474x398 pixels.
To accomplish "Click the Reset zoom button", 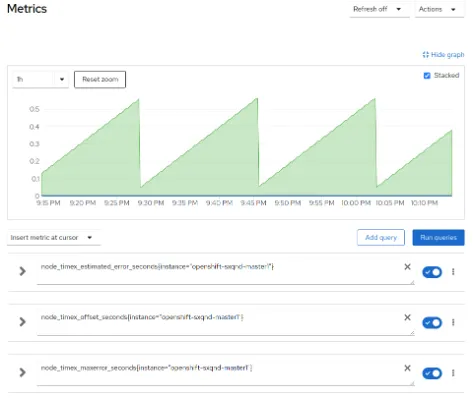I will coord(100,79).
